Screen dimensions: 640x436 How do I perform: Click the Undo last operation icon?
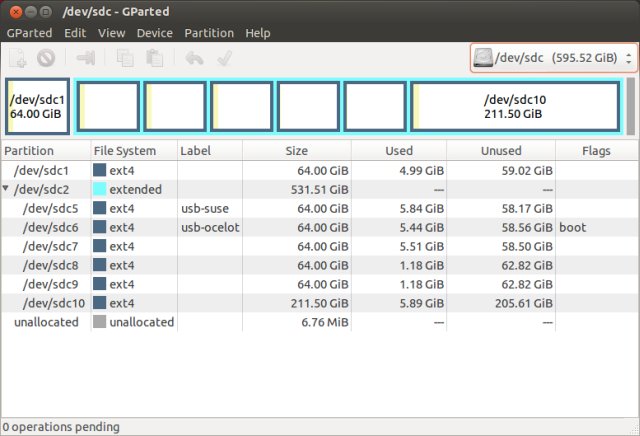point(195,58)
